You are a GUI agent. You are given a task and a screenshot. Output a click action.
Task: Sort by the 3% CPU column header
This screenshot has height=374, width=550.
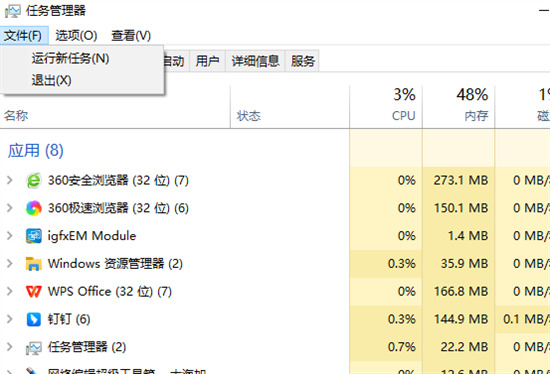(x=386, y=106)
